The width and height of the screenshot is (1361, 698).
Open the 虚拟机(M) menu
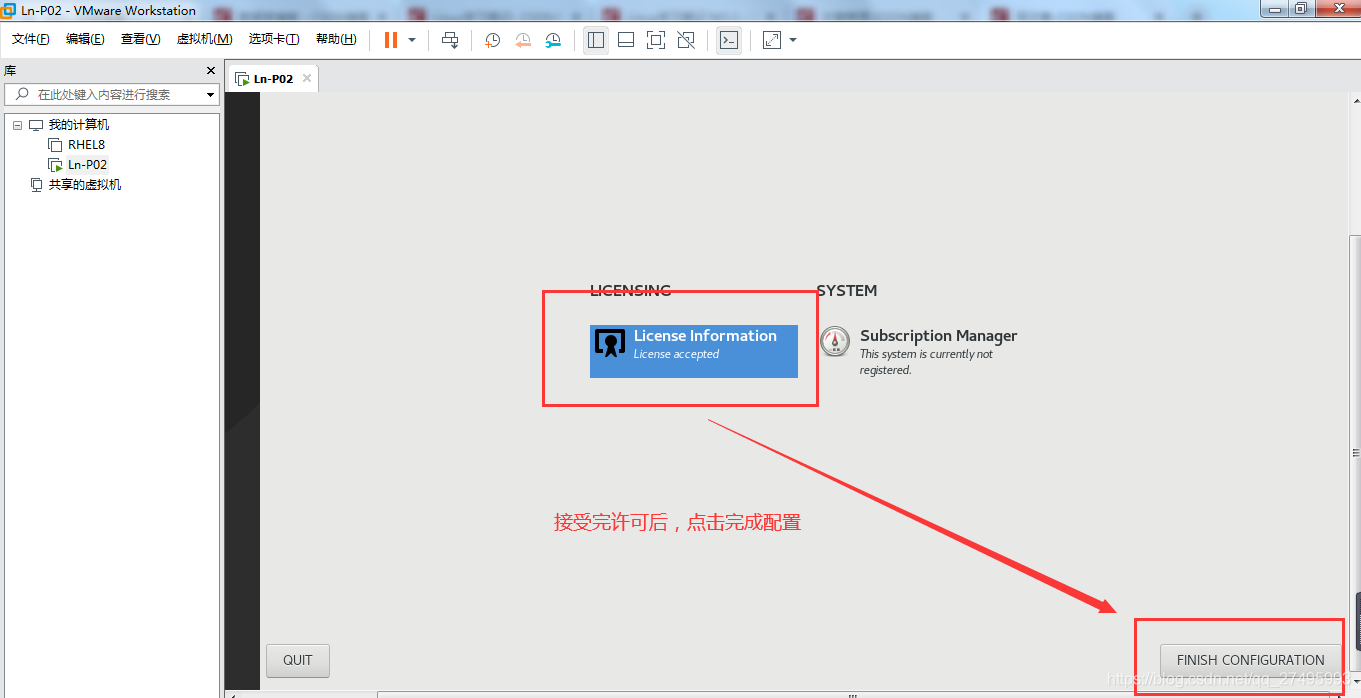(x=204, y=39)
